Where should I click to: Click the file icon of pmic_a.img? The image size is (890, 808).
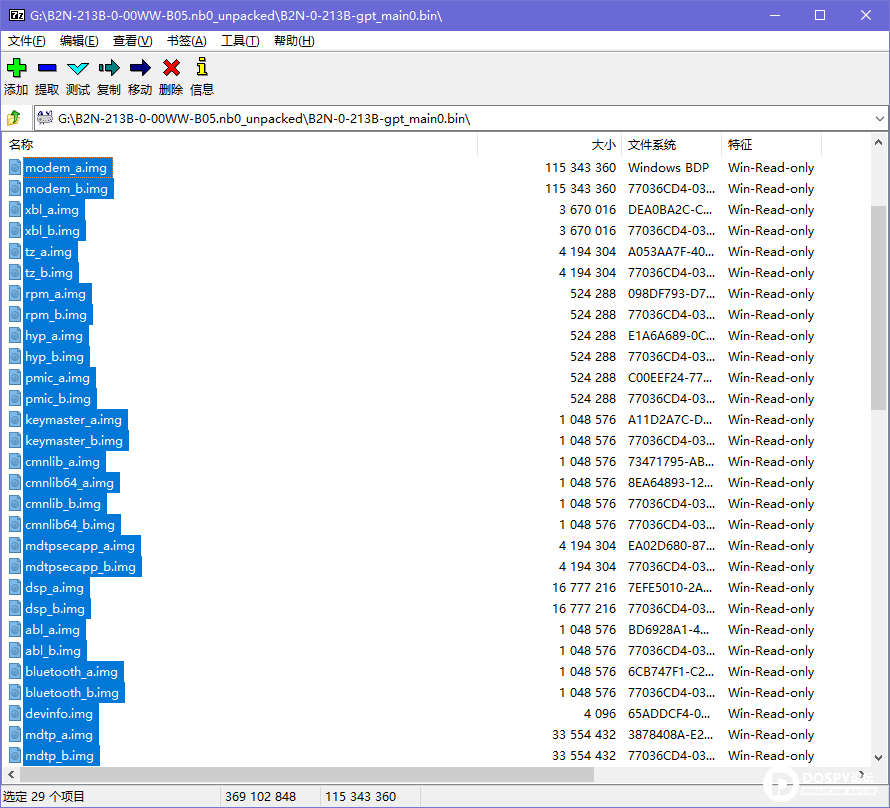pyautogui.click(x=15, y=377)
